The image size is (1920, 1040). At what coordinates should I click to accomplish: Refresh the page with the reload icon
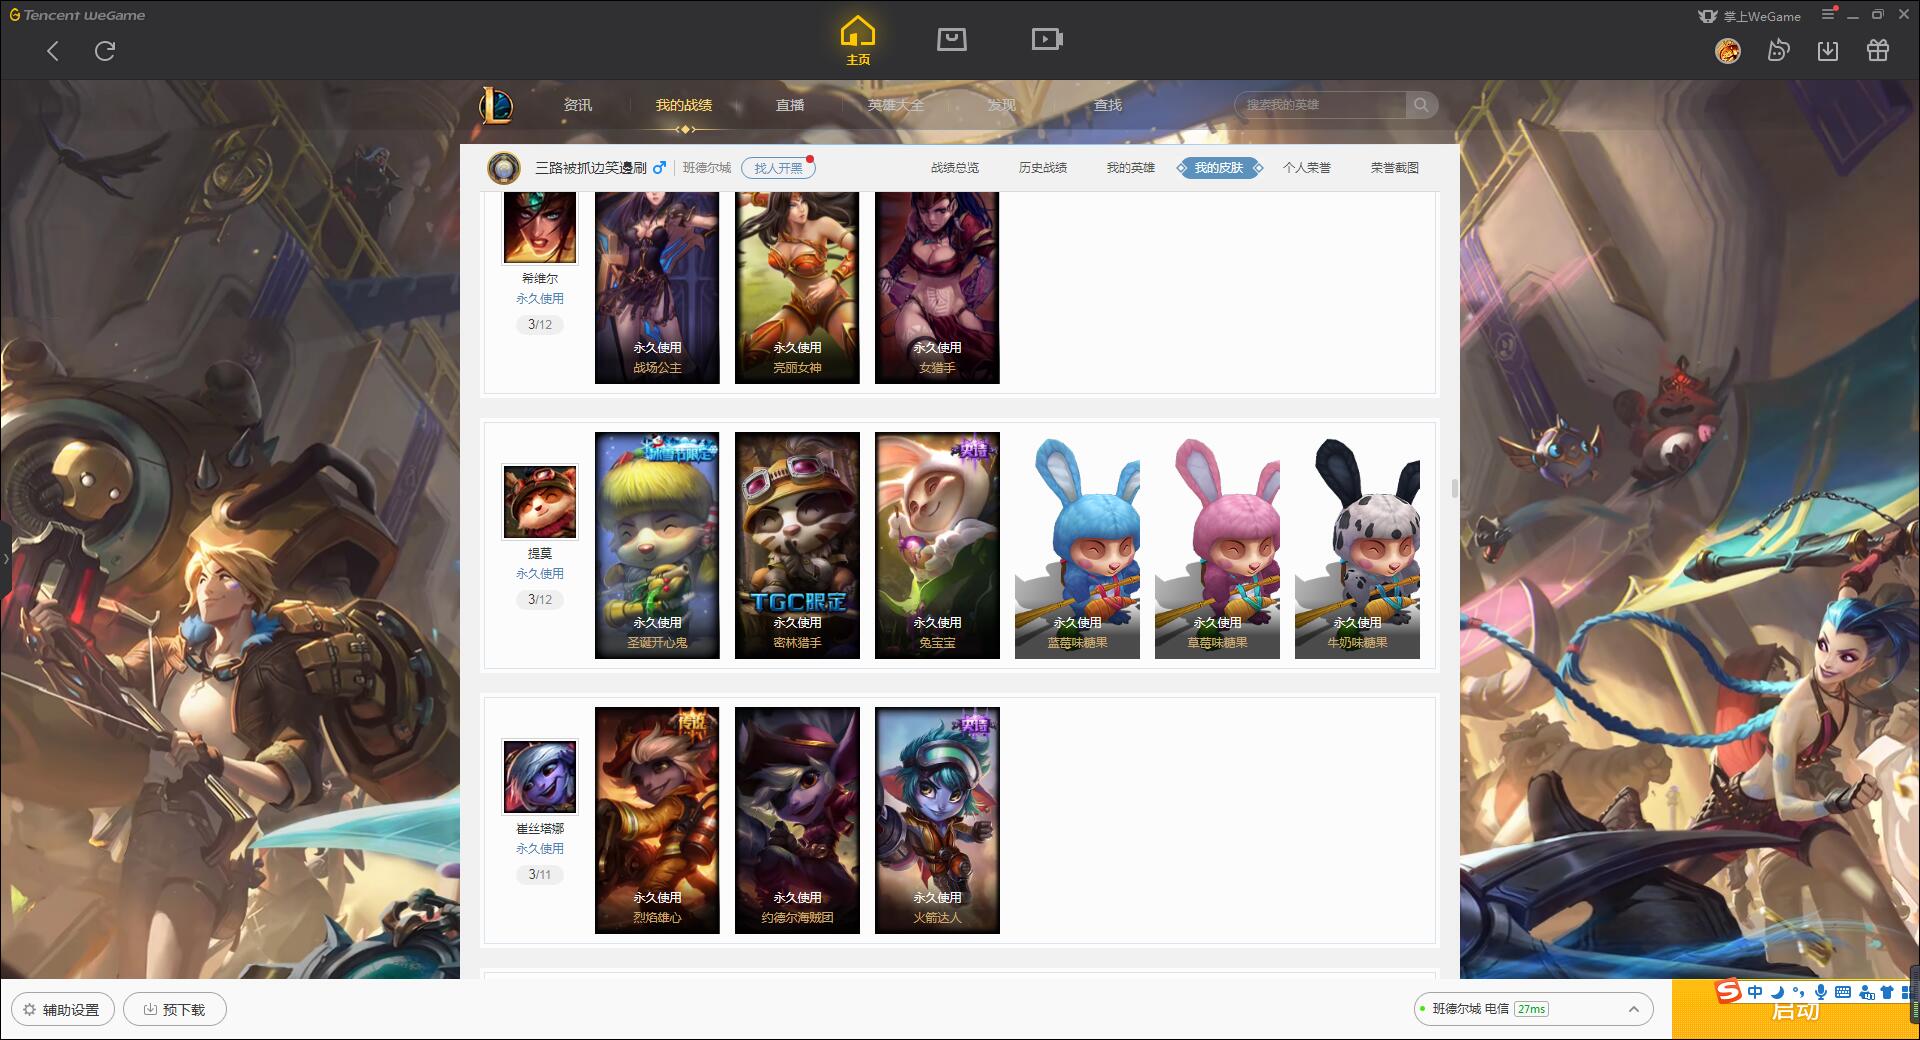click(105, 51)
